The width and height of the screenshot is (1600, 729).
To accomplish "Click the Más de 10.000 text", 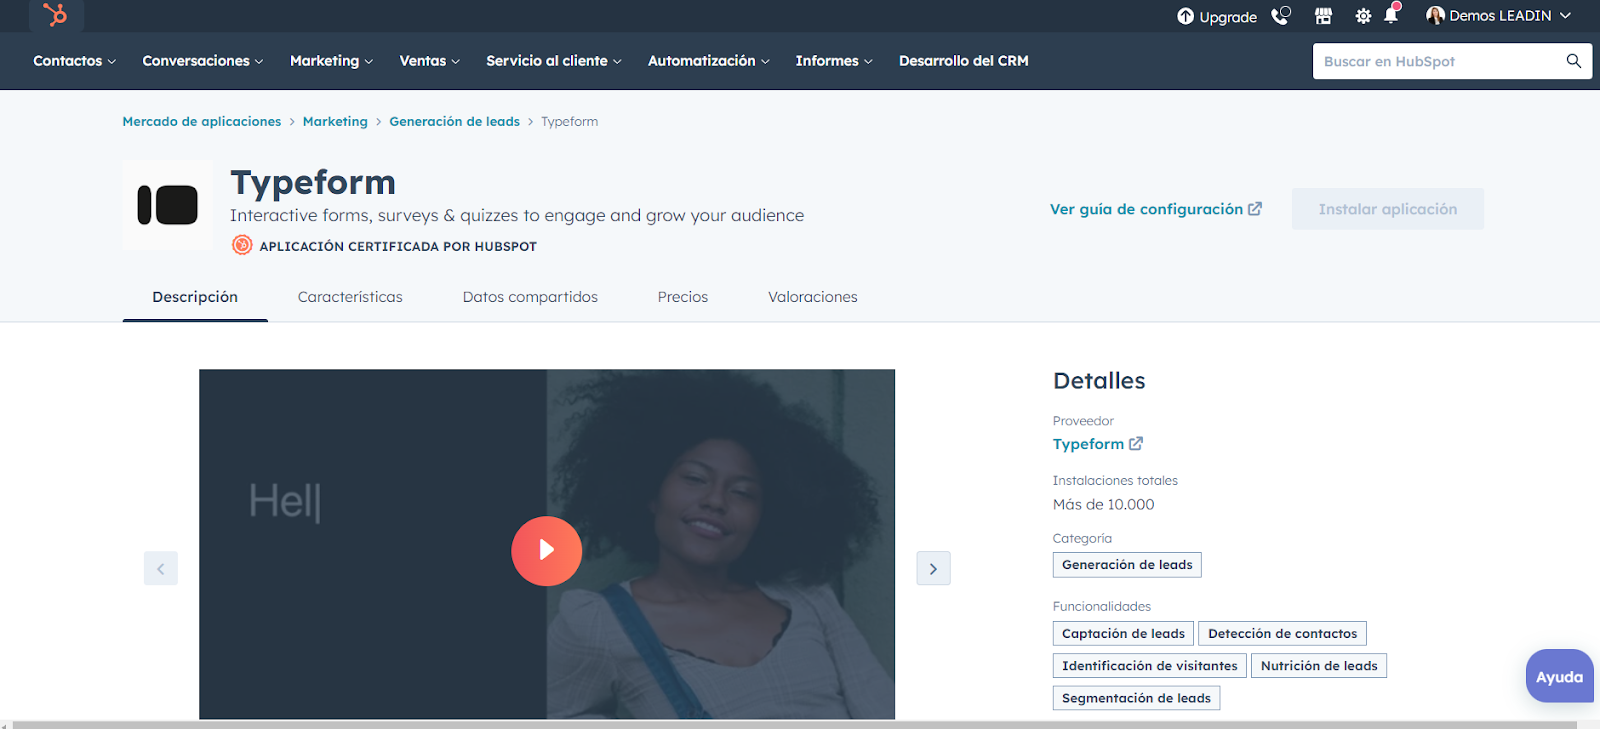I will click(1103, 505).
